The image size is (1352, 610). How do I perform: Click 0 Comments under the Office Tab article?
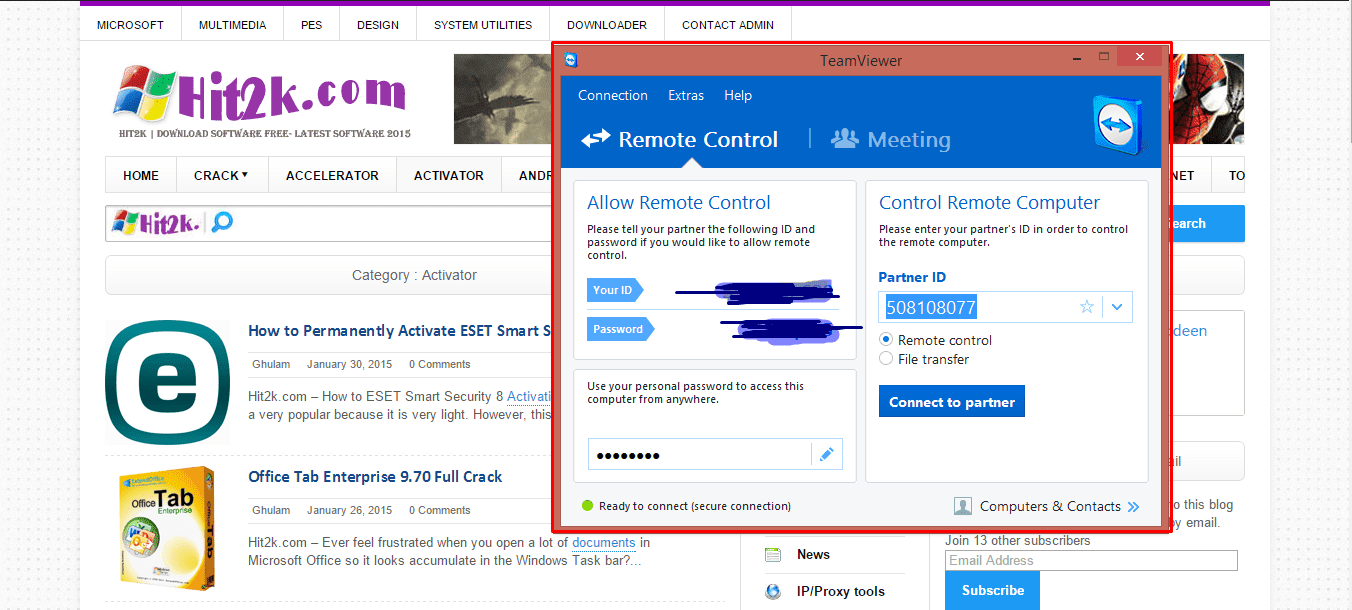pos(439,510)
